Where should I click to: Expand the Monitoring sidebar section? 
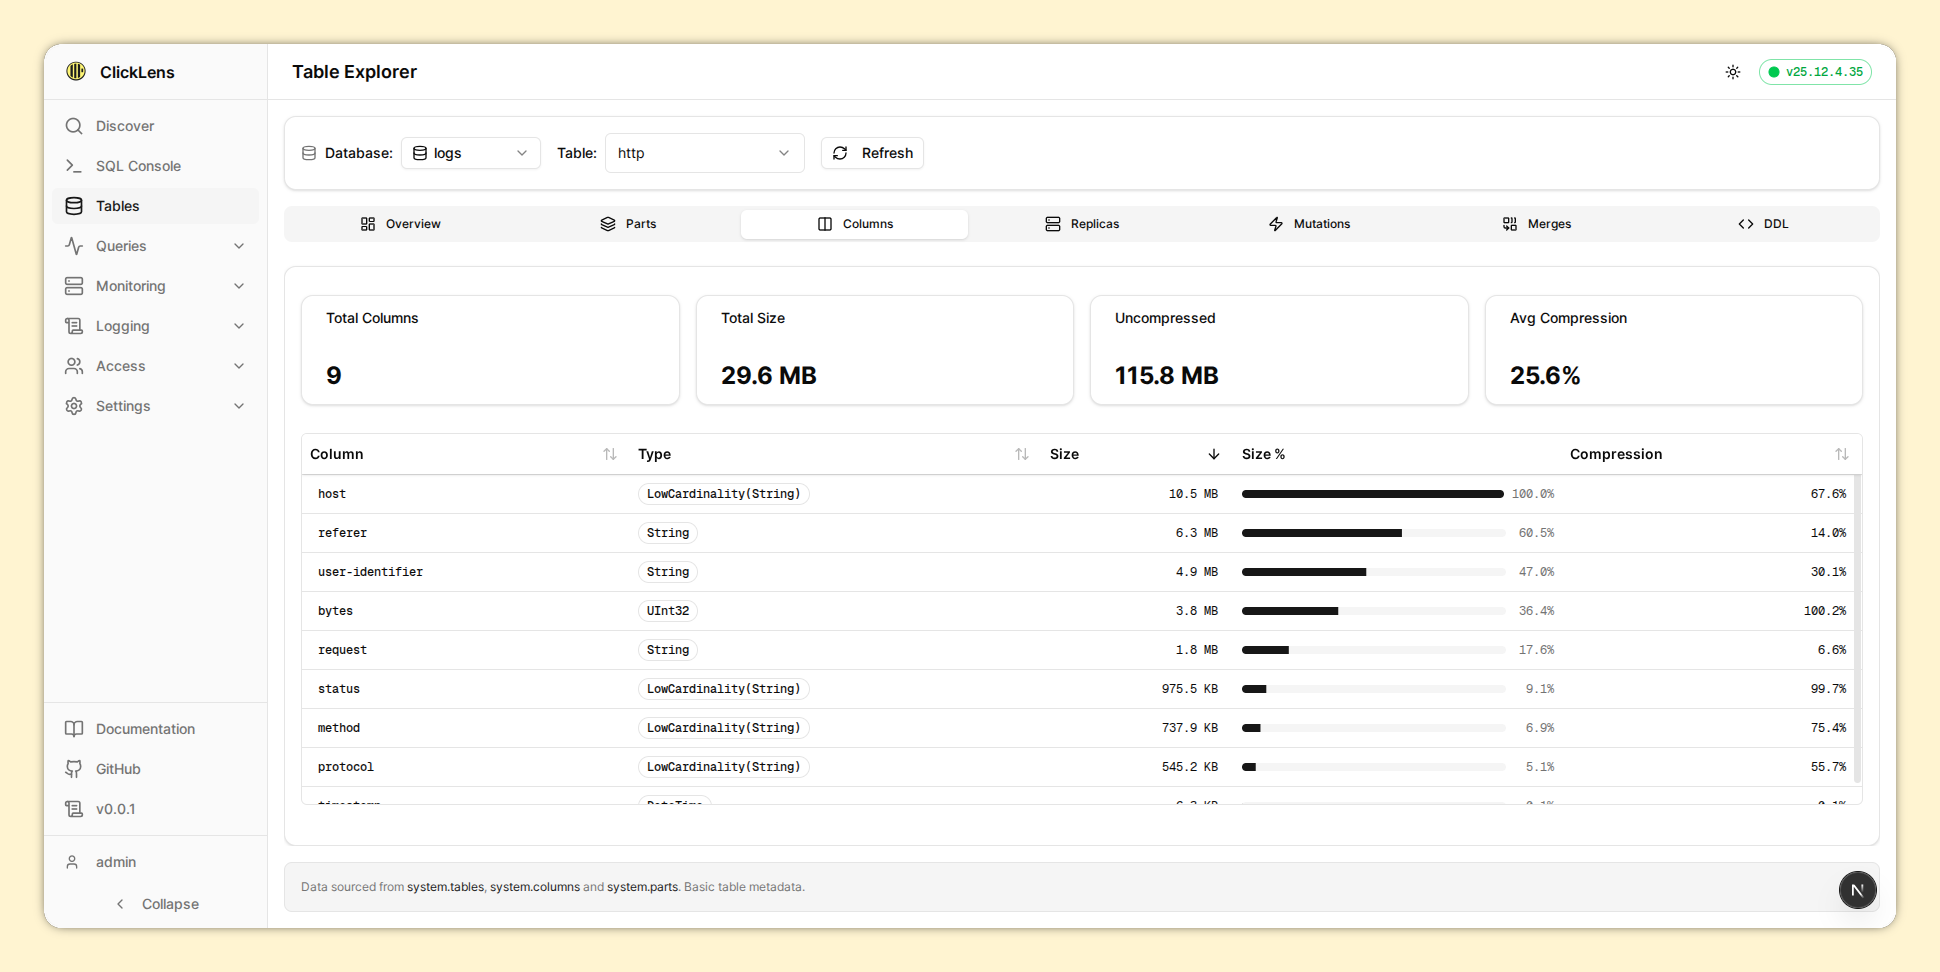coord(155,286)
